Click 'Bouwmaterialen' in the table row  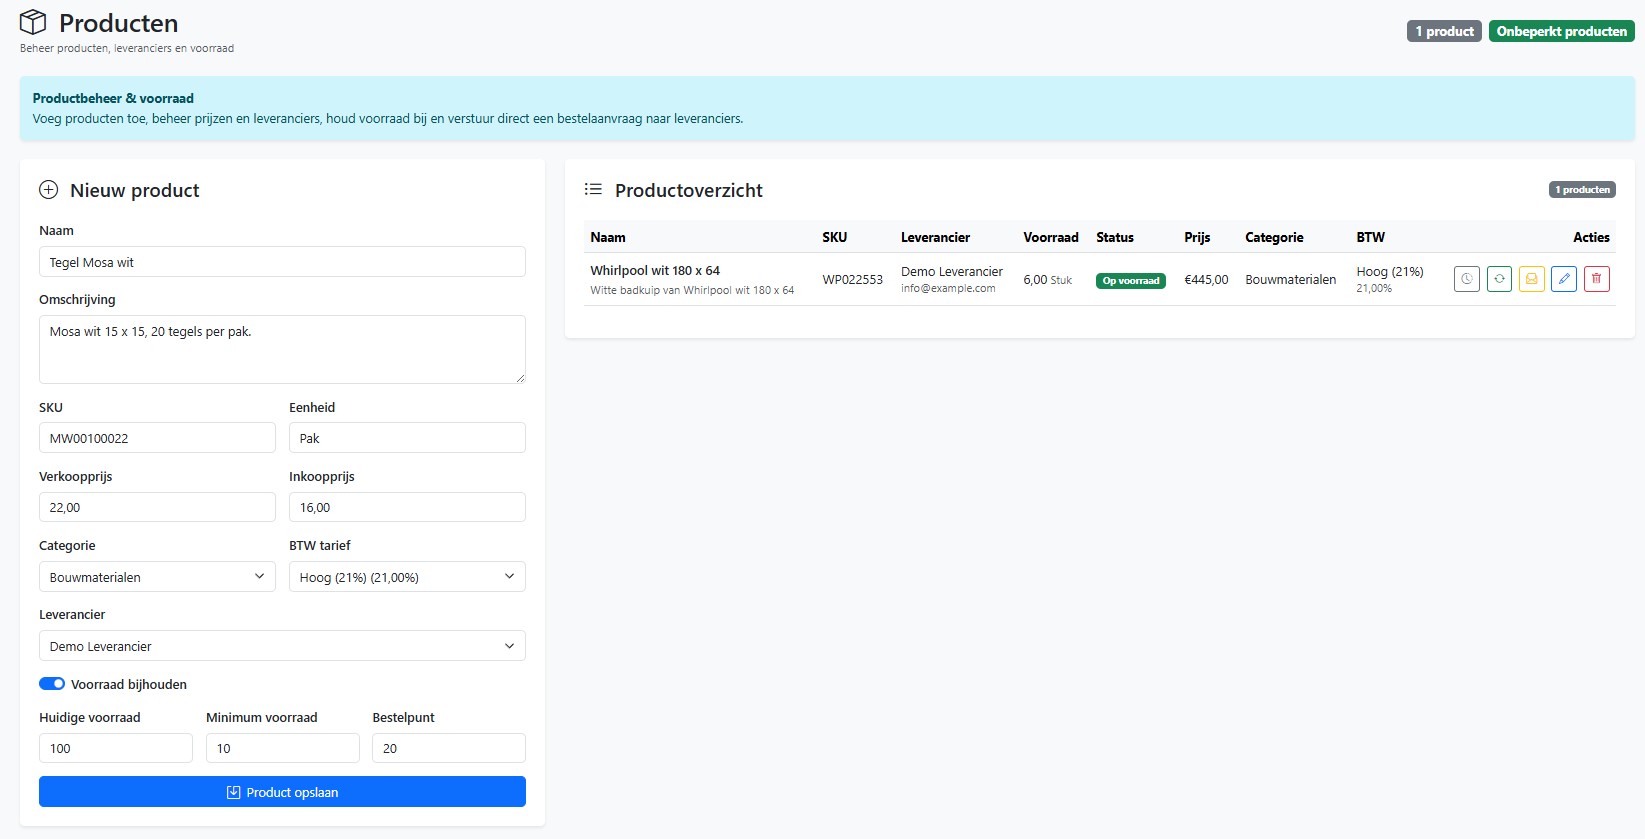(x=1291, y=280)
